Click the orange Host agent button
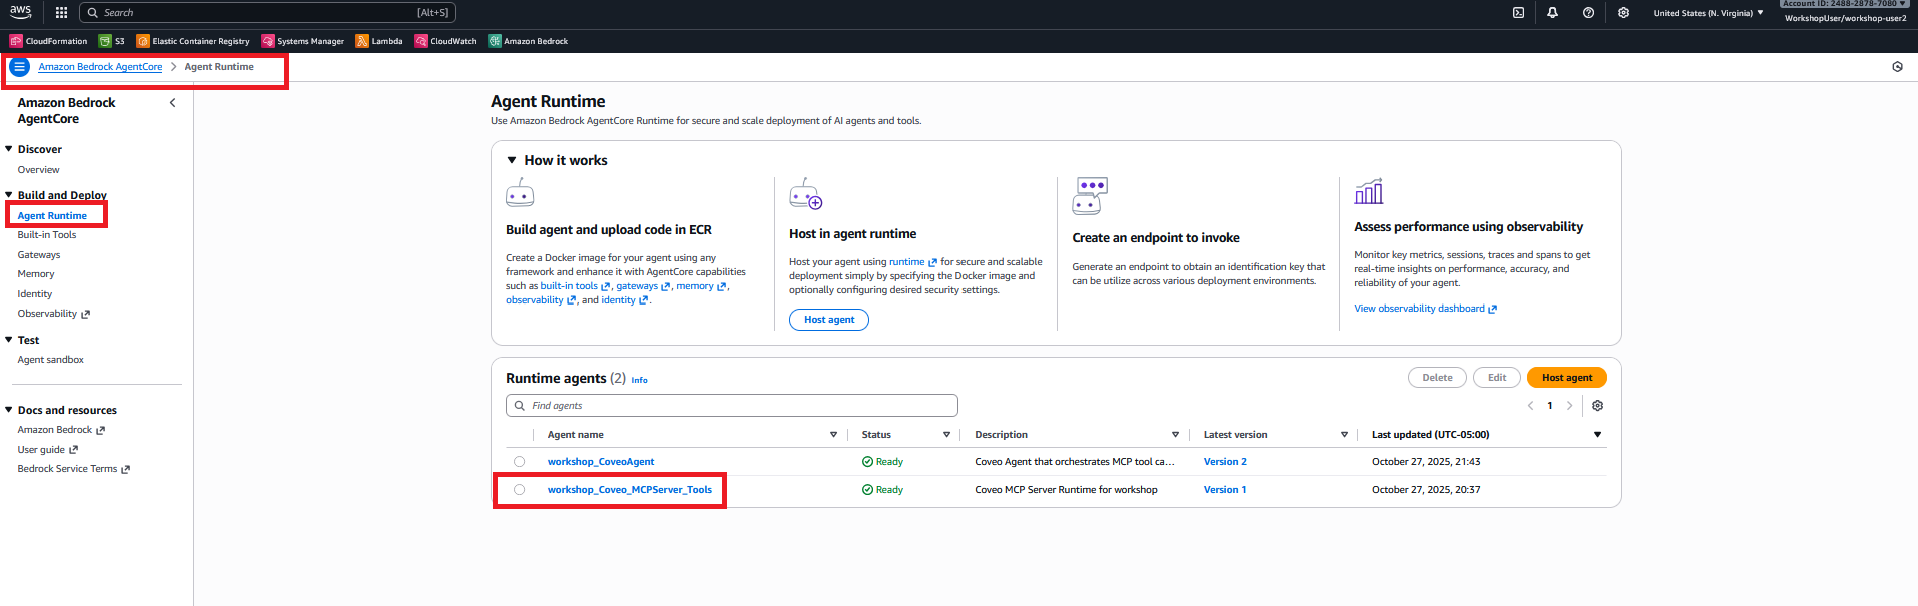 coord(1566,378)
